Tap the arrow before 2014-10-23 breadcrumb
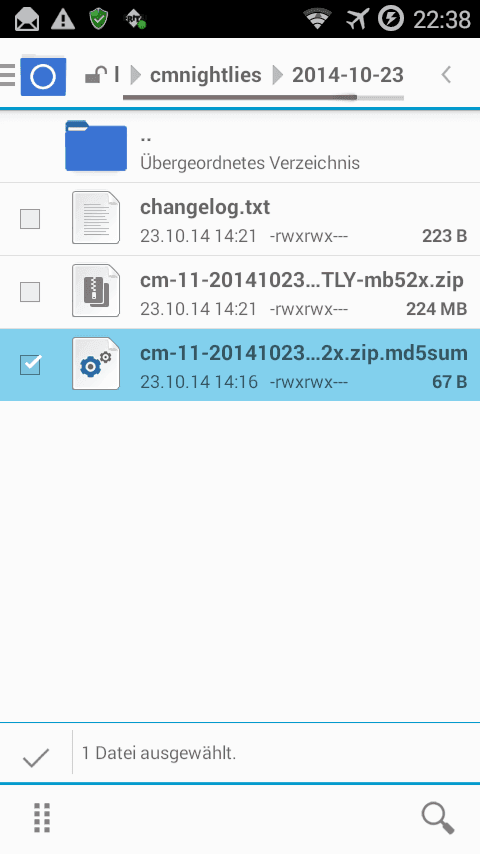This screenshot has height=854, width=480. pyautogui.click(x=278, y=75)
